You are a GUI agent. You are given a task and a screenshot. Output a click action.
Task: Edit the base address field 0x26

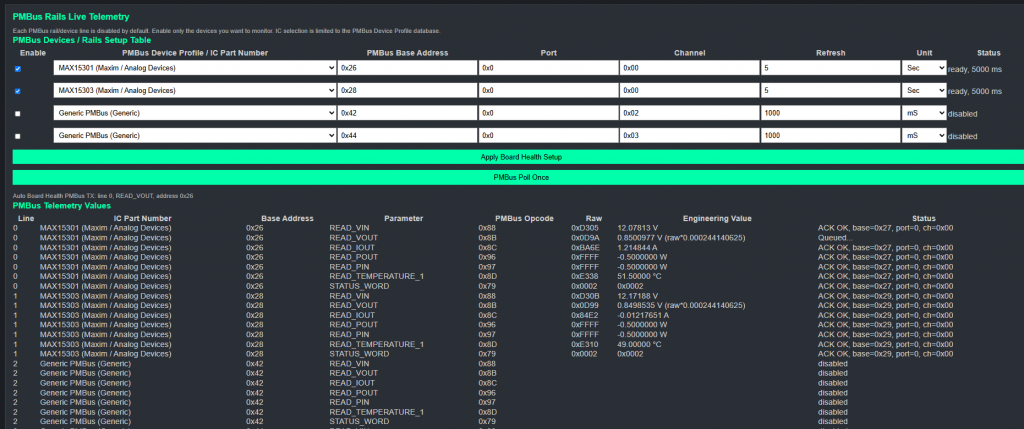(408, 68)
